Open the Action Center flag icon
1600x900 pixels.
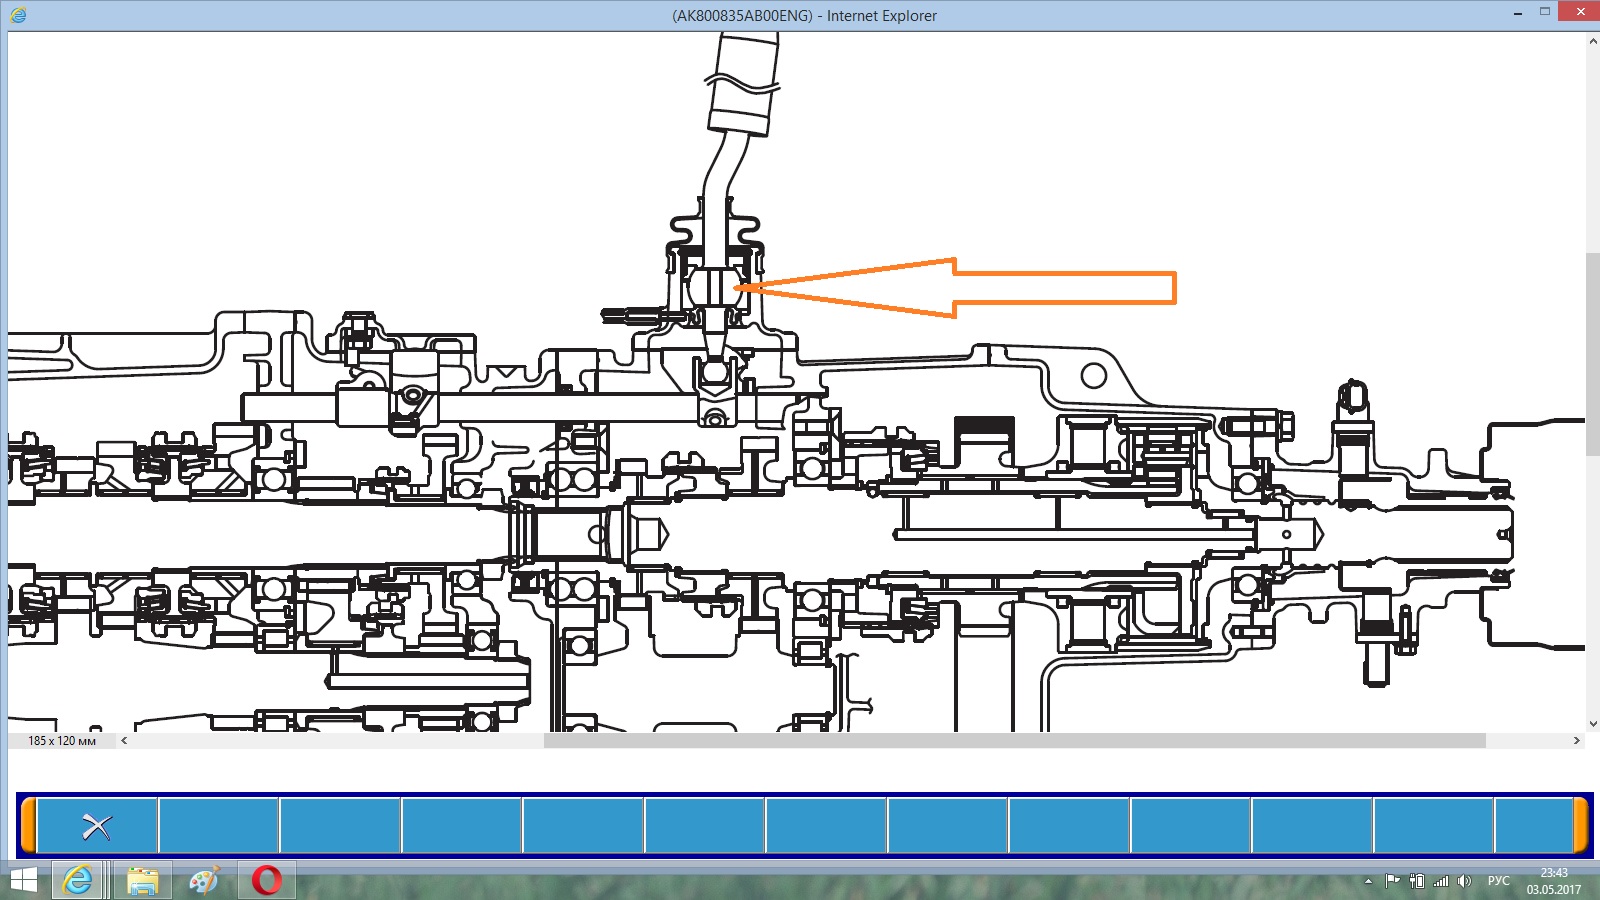click(1392, 881)
